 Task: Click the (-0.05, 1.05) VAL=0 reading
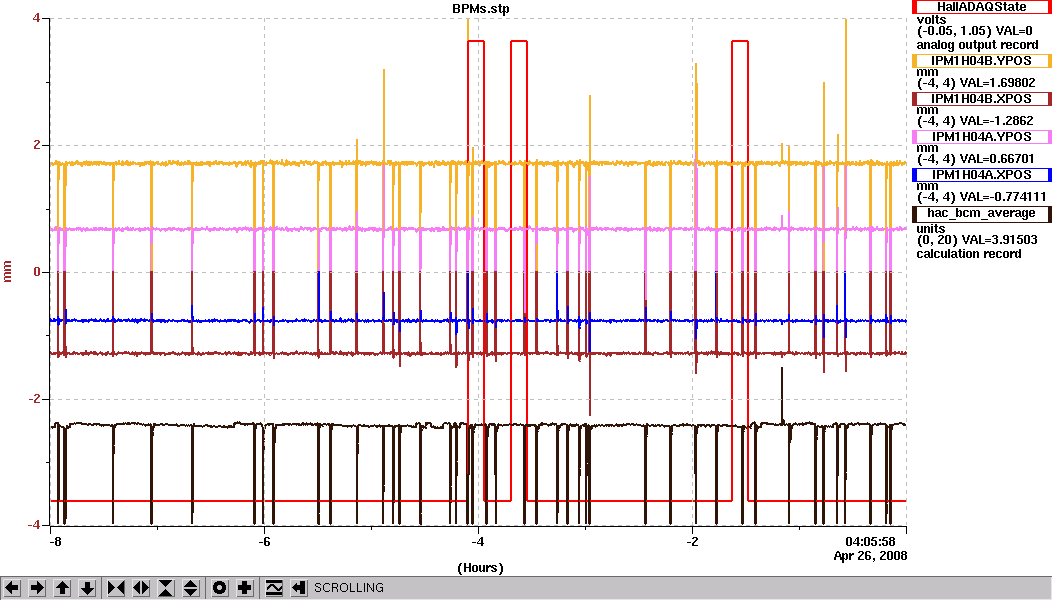975,31
